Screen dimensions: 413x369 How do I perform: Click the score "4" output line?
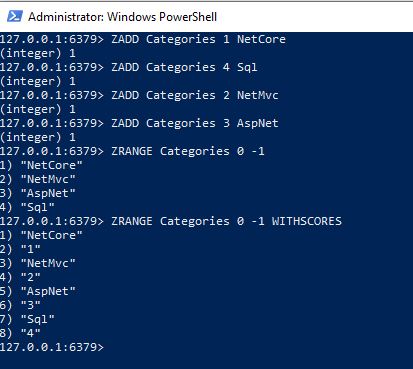[x=20, y=333]
